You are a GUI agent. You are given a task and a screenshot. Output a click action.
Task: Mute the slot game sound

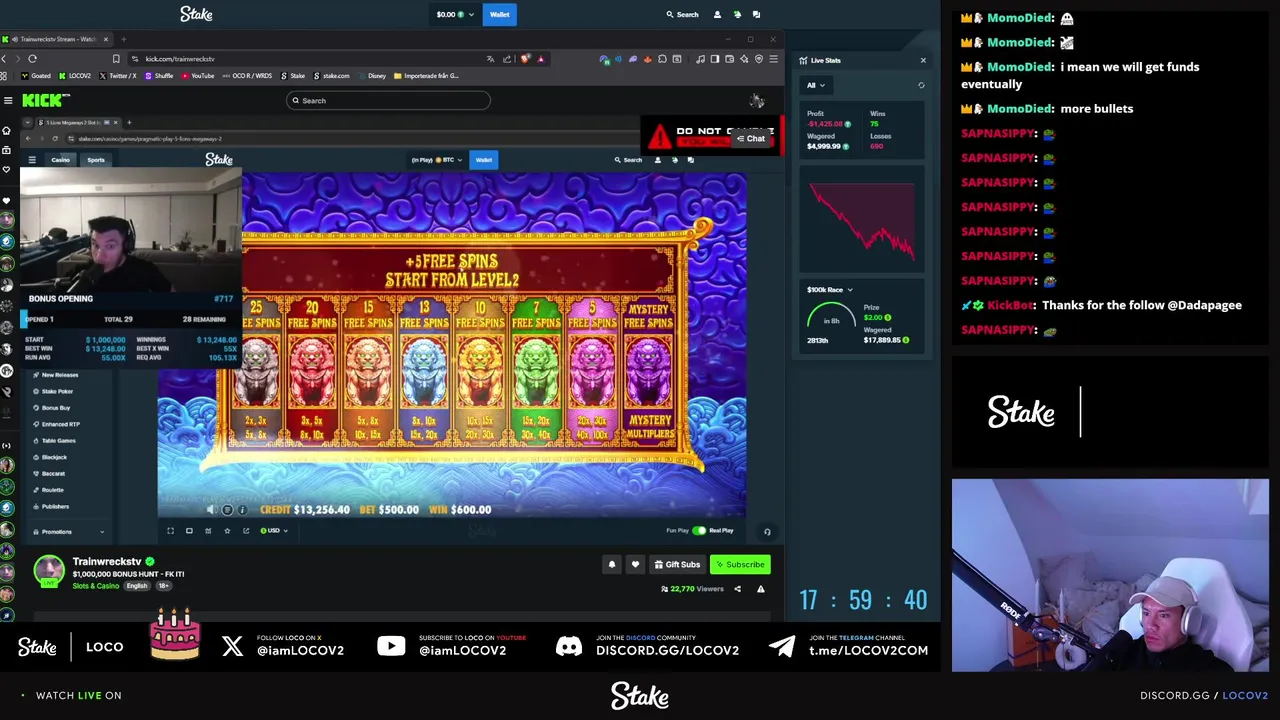click(210, 510)
